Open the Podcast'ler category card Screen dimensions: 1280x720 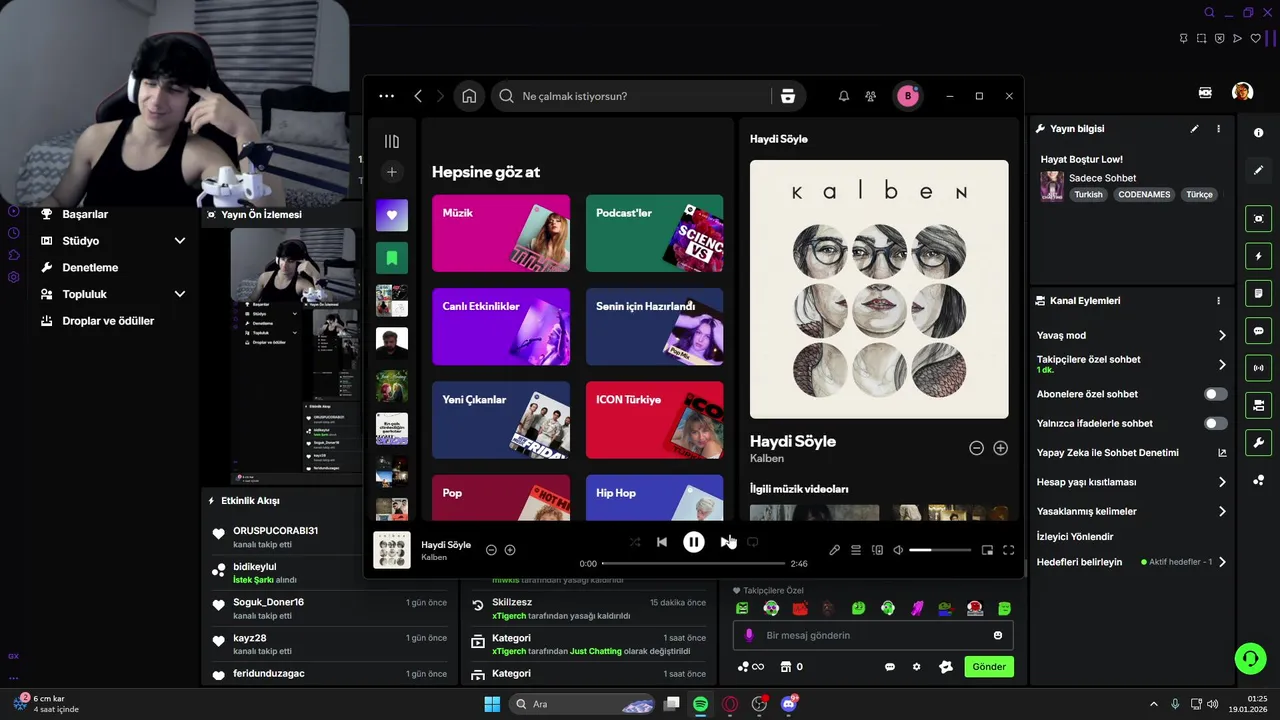(x=654, y=233)
